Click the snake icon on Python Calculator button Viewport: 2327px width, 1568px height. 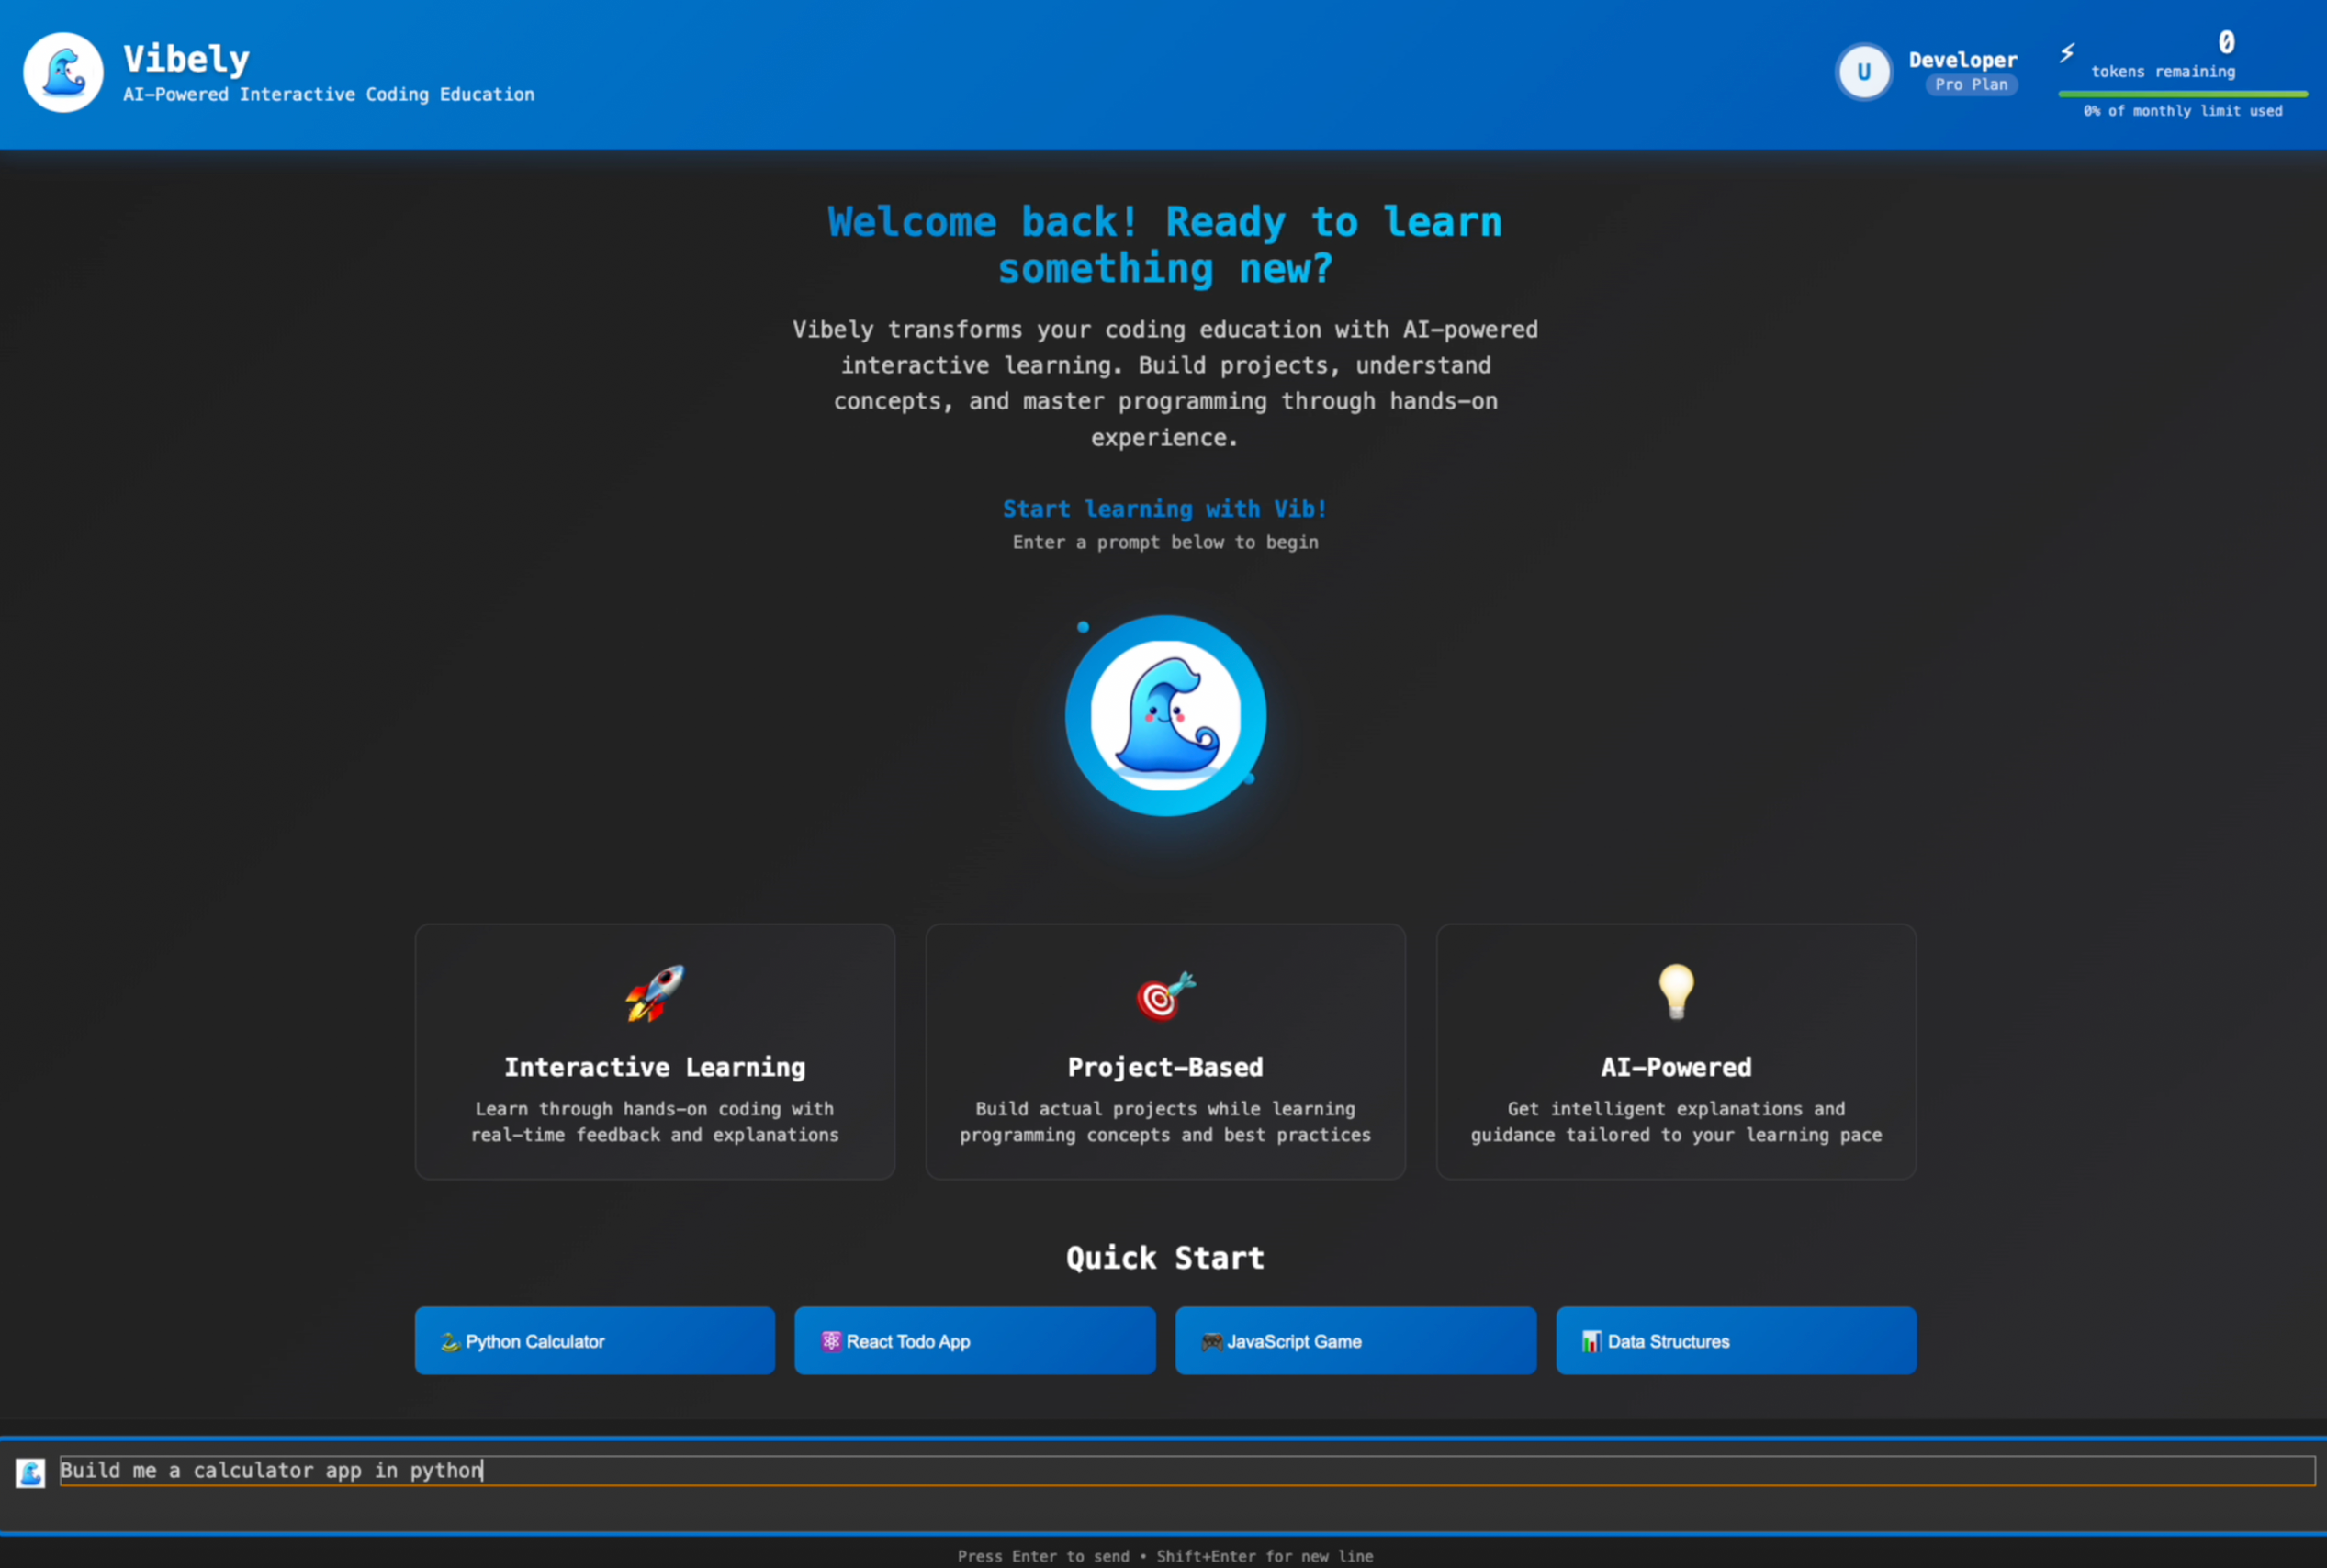(x=450, y=1341)
